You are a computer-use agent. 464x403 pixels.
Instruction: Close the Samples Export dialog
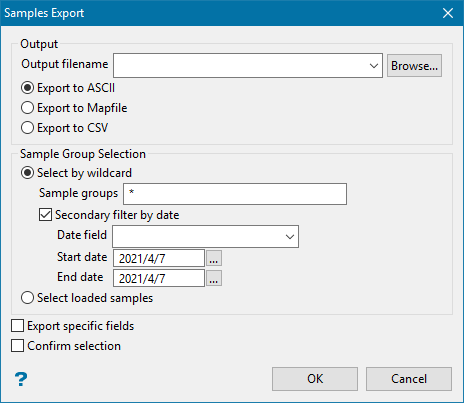pos(448,13)
